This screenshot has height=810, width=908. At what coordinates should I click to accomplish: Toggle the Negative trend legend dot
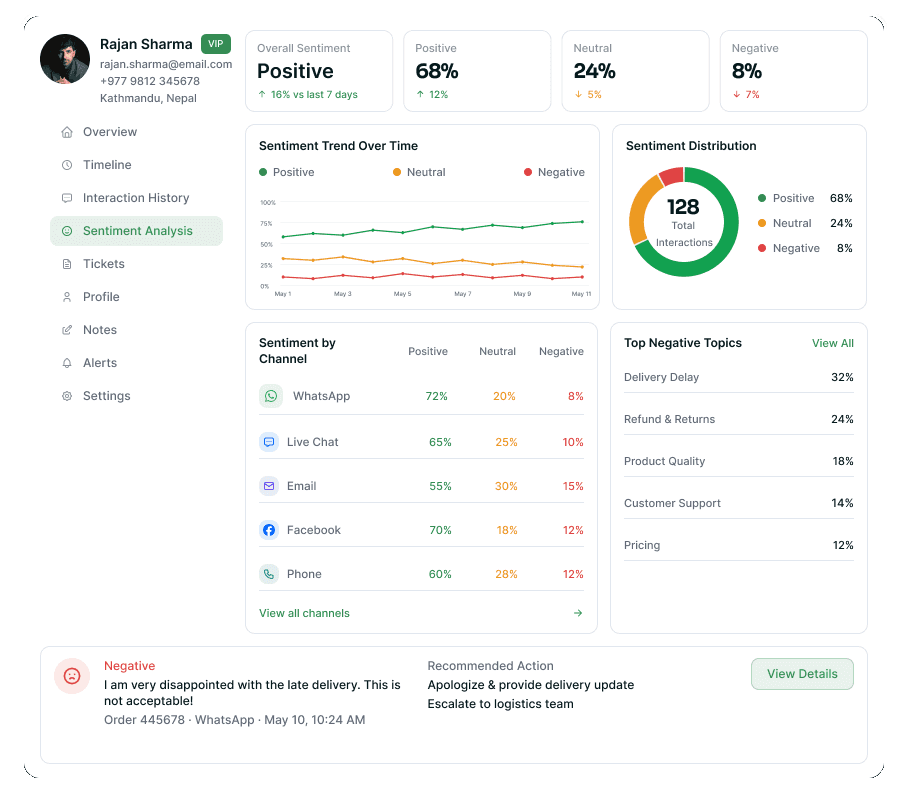click(528, 172)
